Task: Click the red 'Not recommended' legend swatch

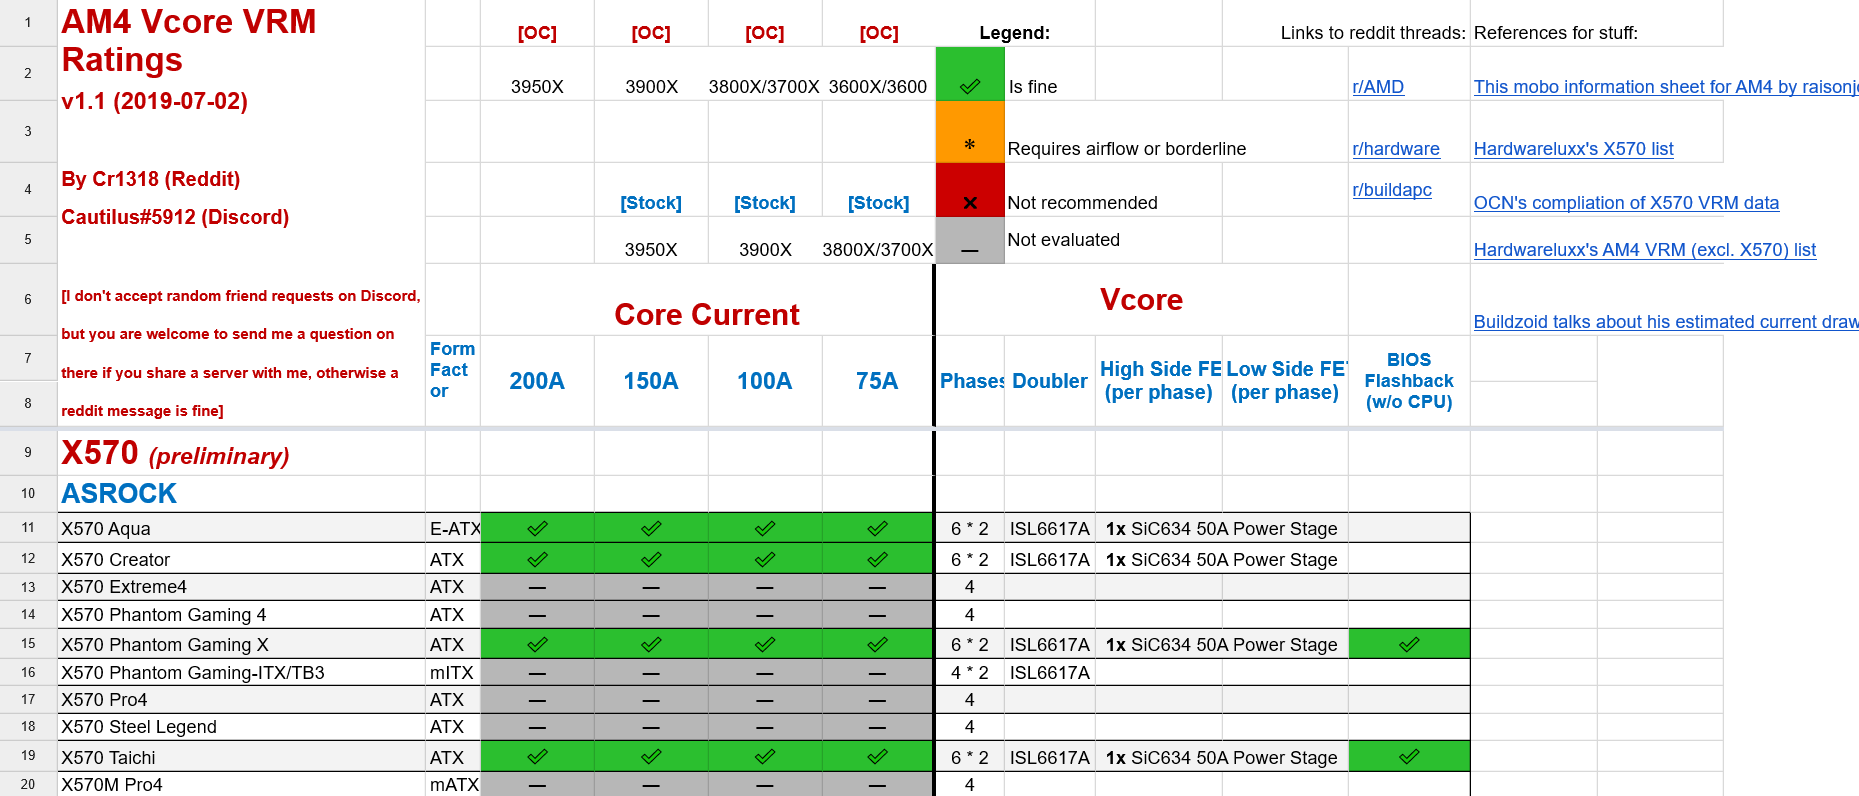Action: [x=970, y=190]
